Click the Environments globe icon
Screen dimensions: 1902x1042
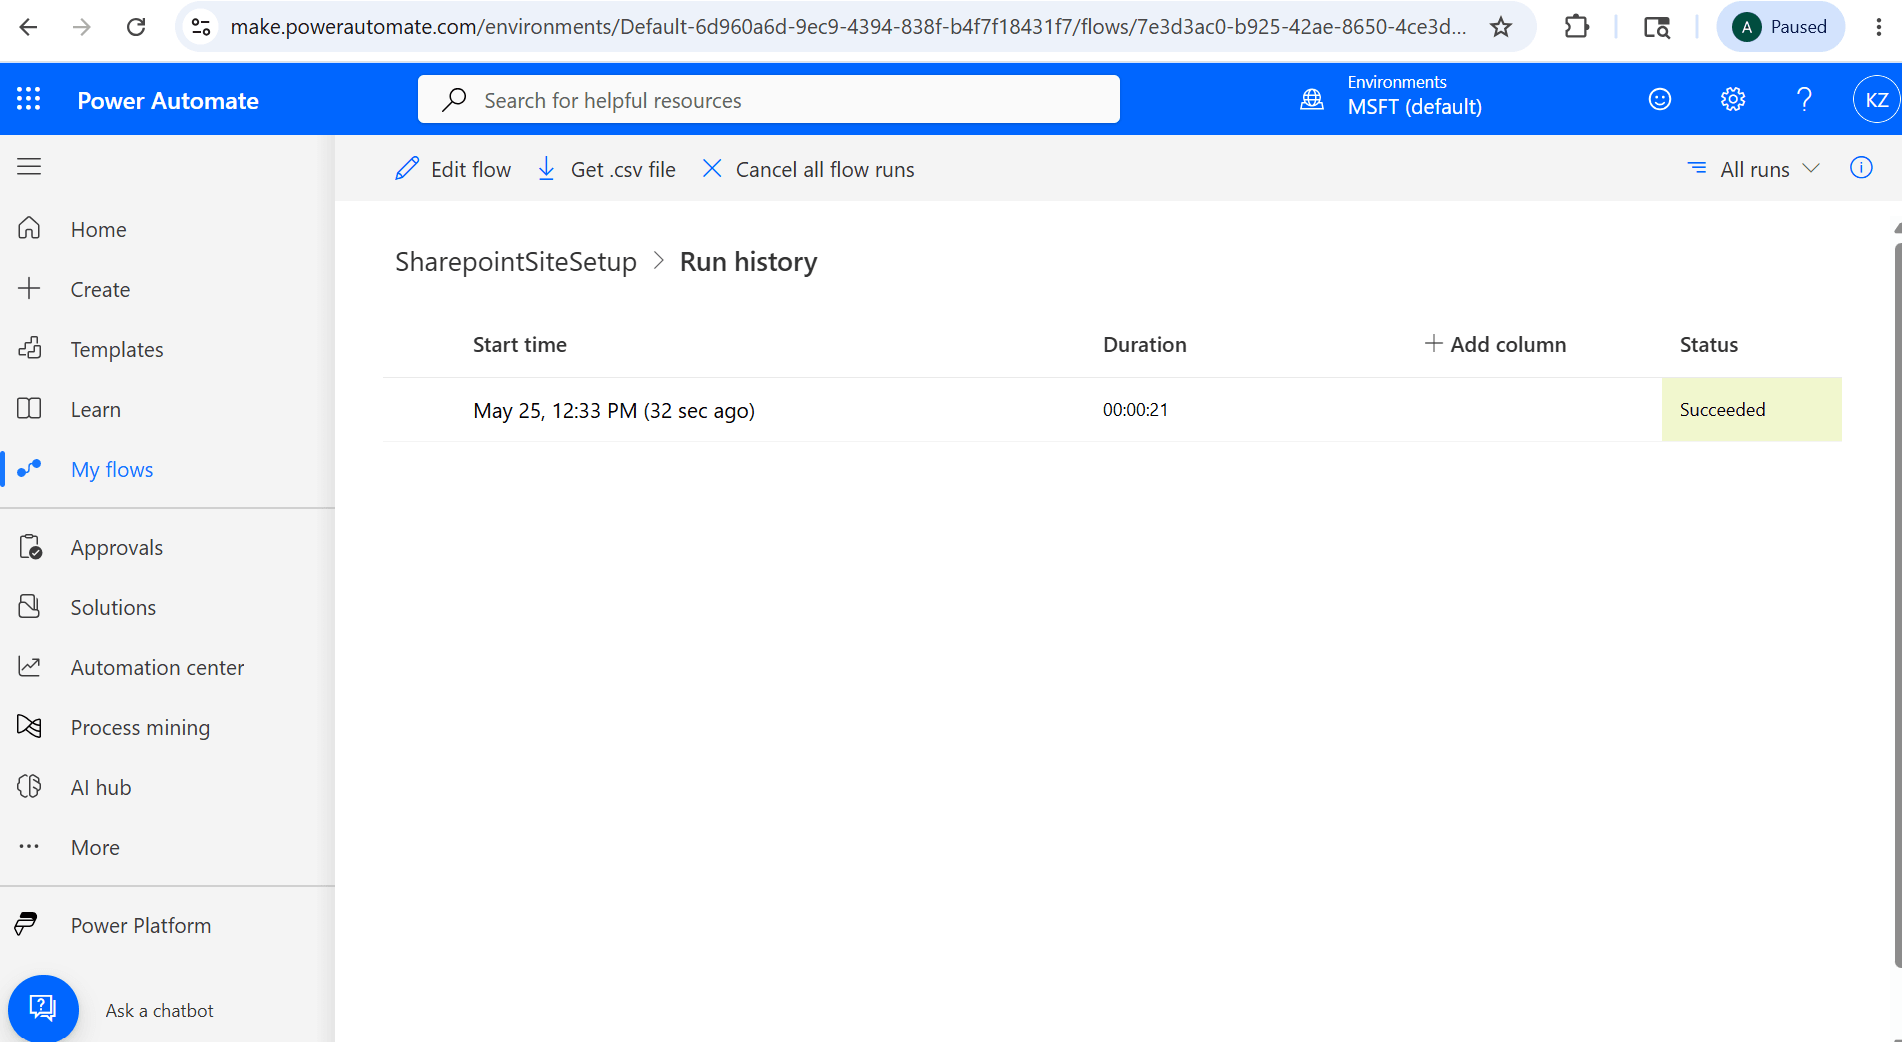point(1312,99)
